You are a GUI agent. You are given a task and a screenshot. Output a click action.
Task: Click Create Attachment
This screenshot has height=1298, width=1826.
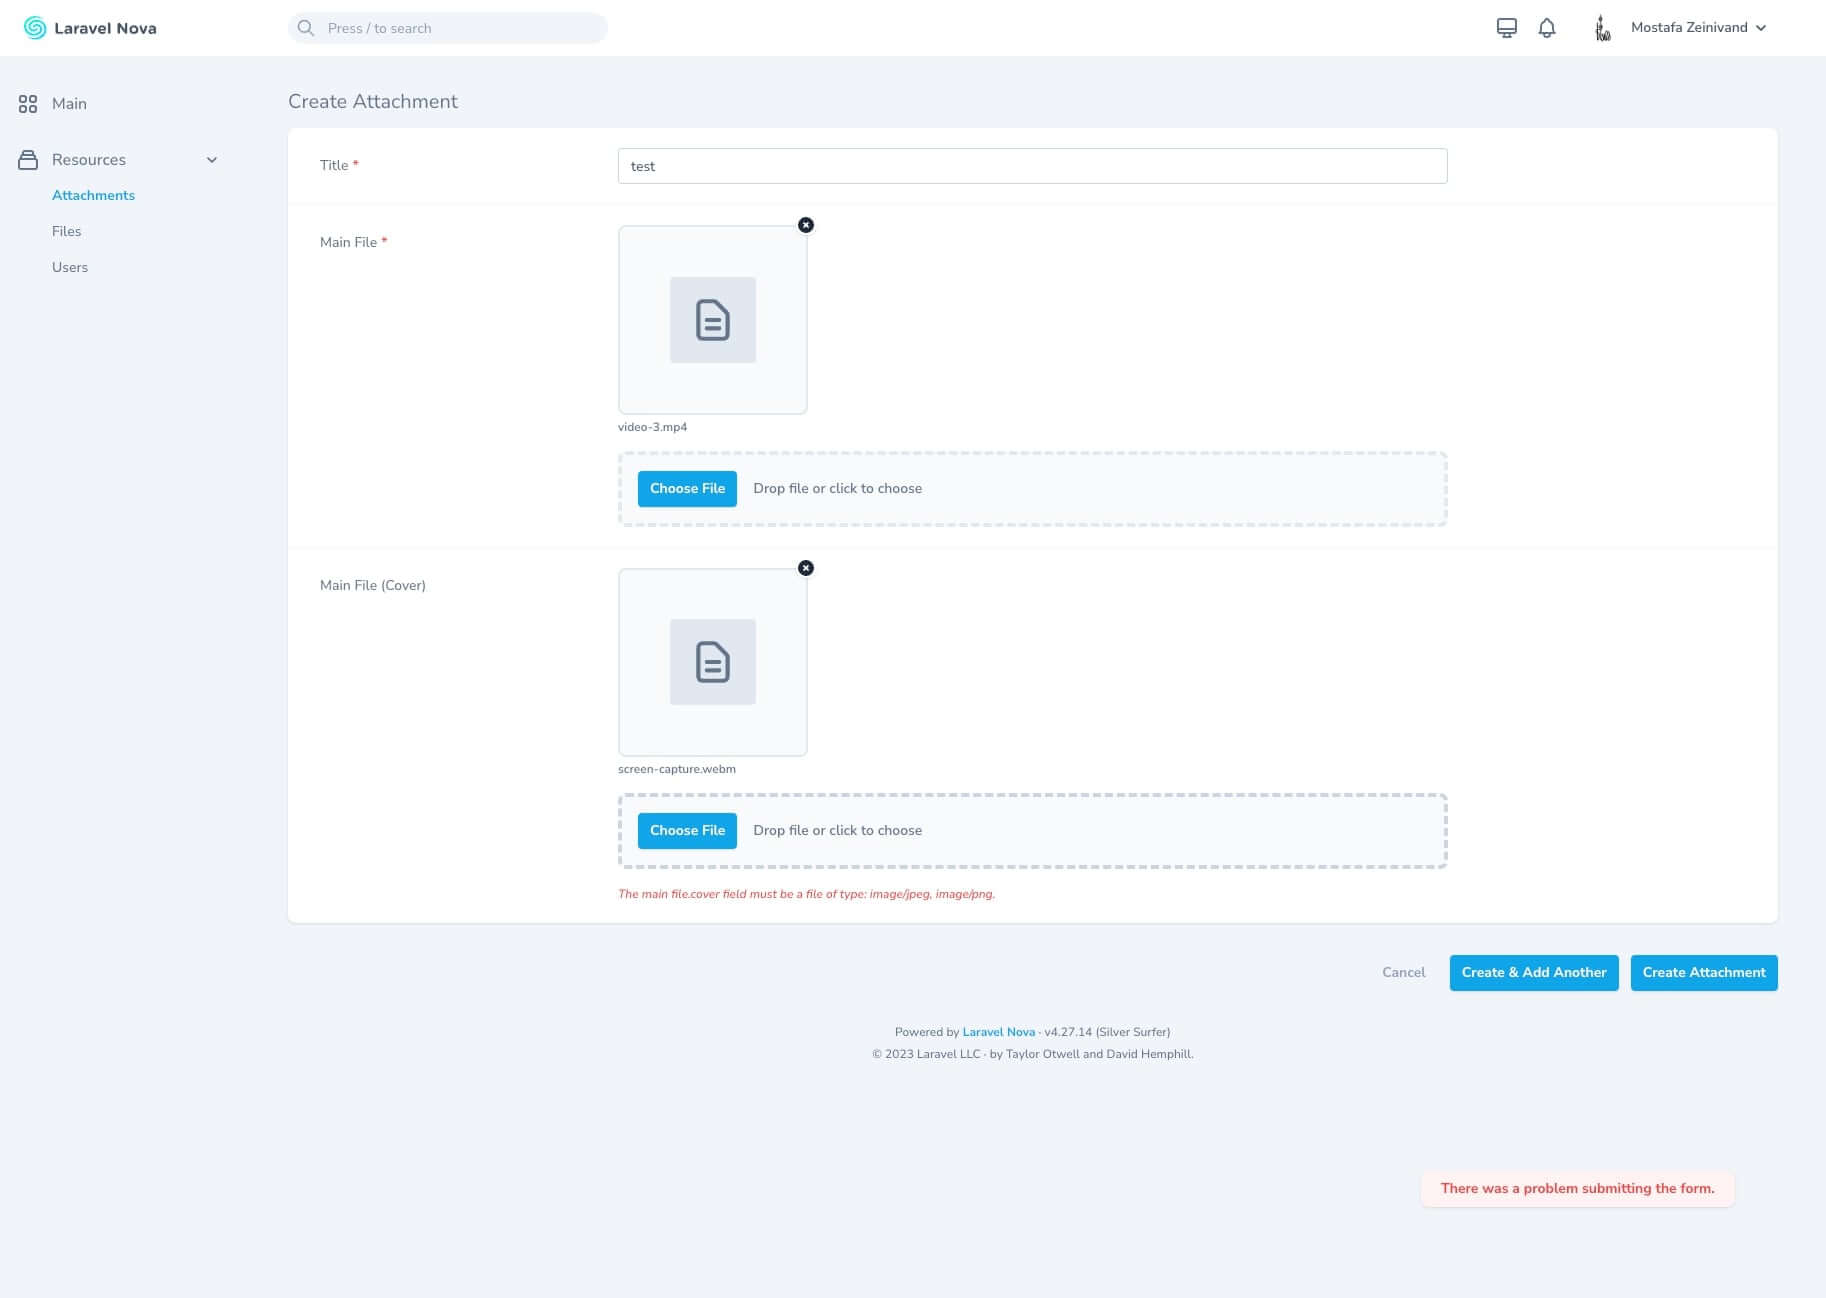click(1703, 972)
